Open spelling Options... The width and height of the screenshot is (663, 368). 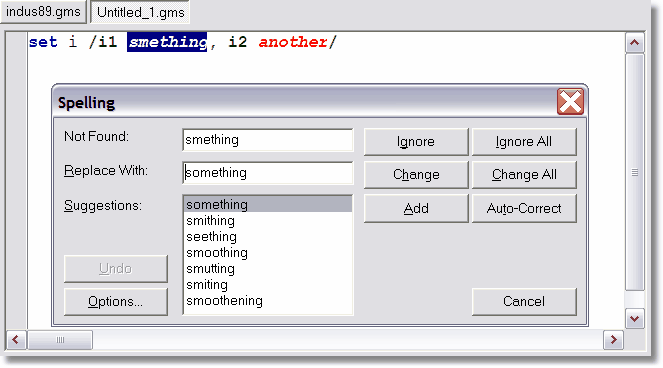pos(115,302)
